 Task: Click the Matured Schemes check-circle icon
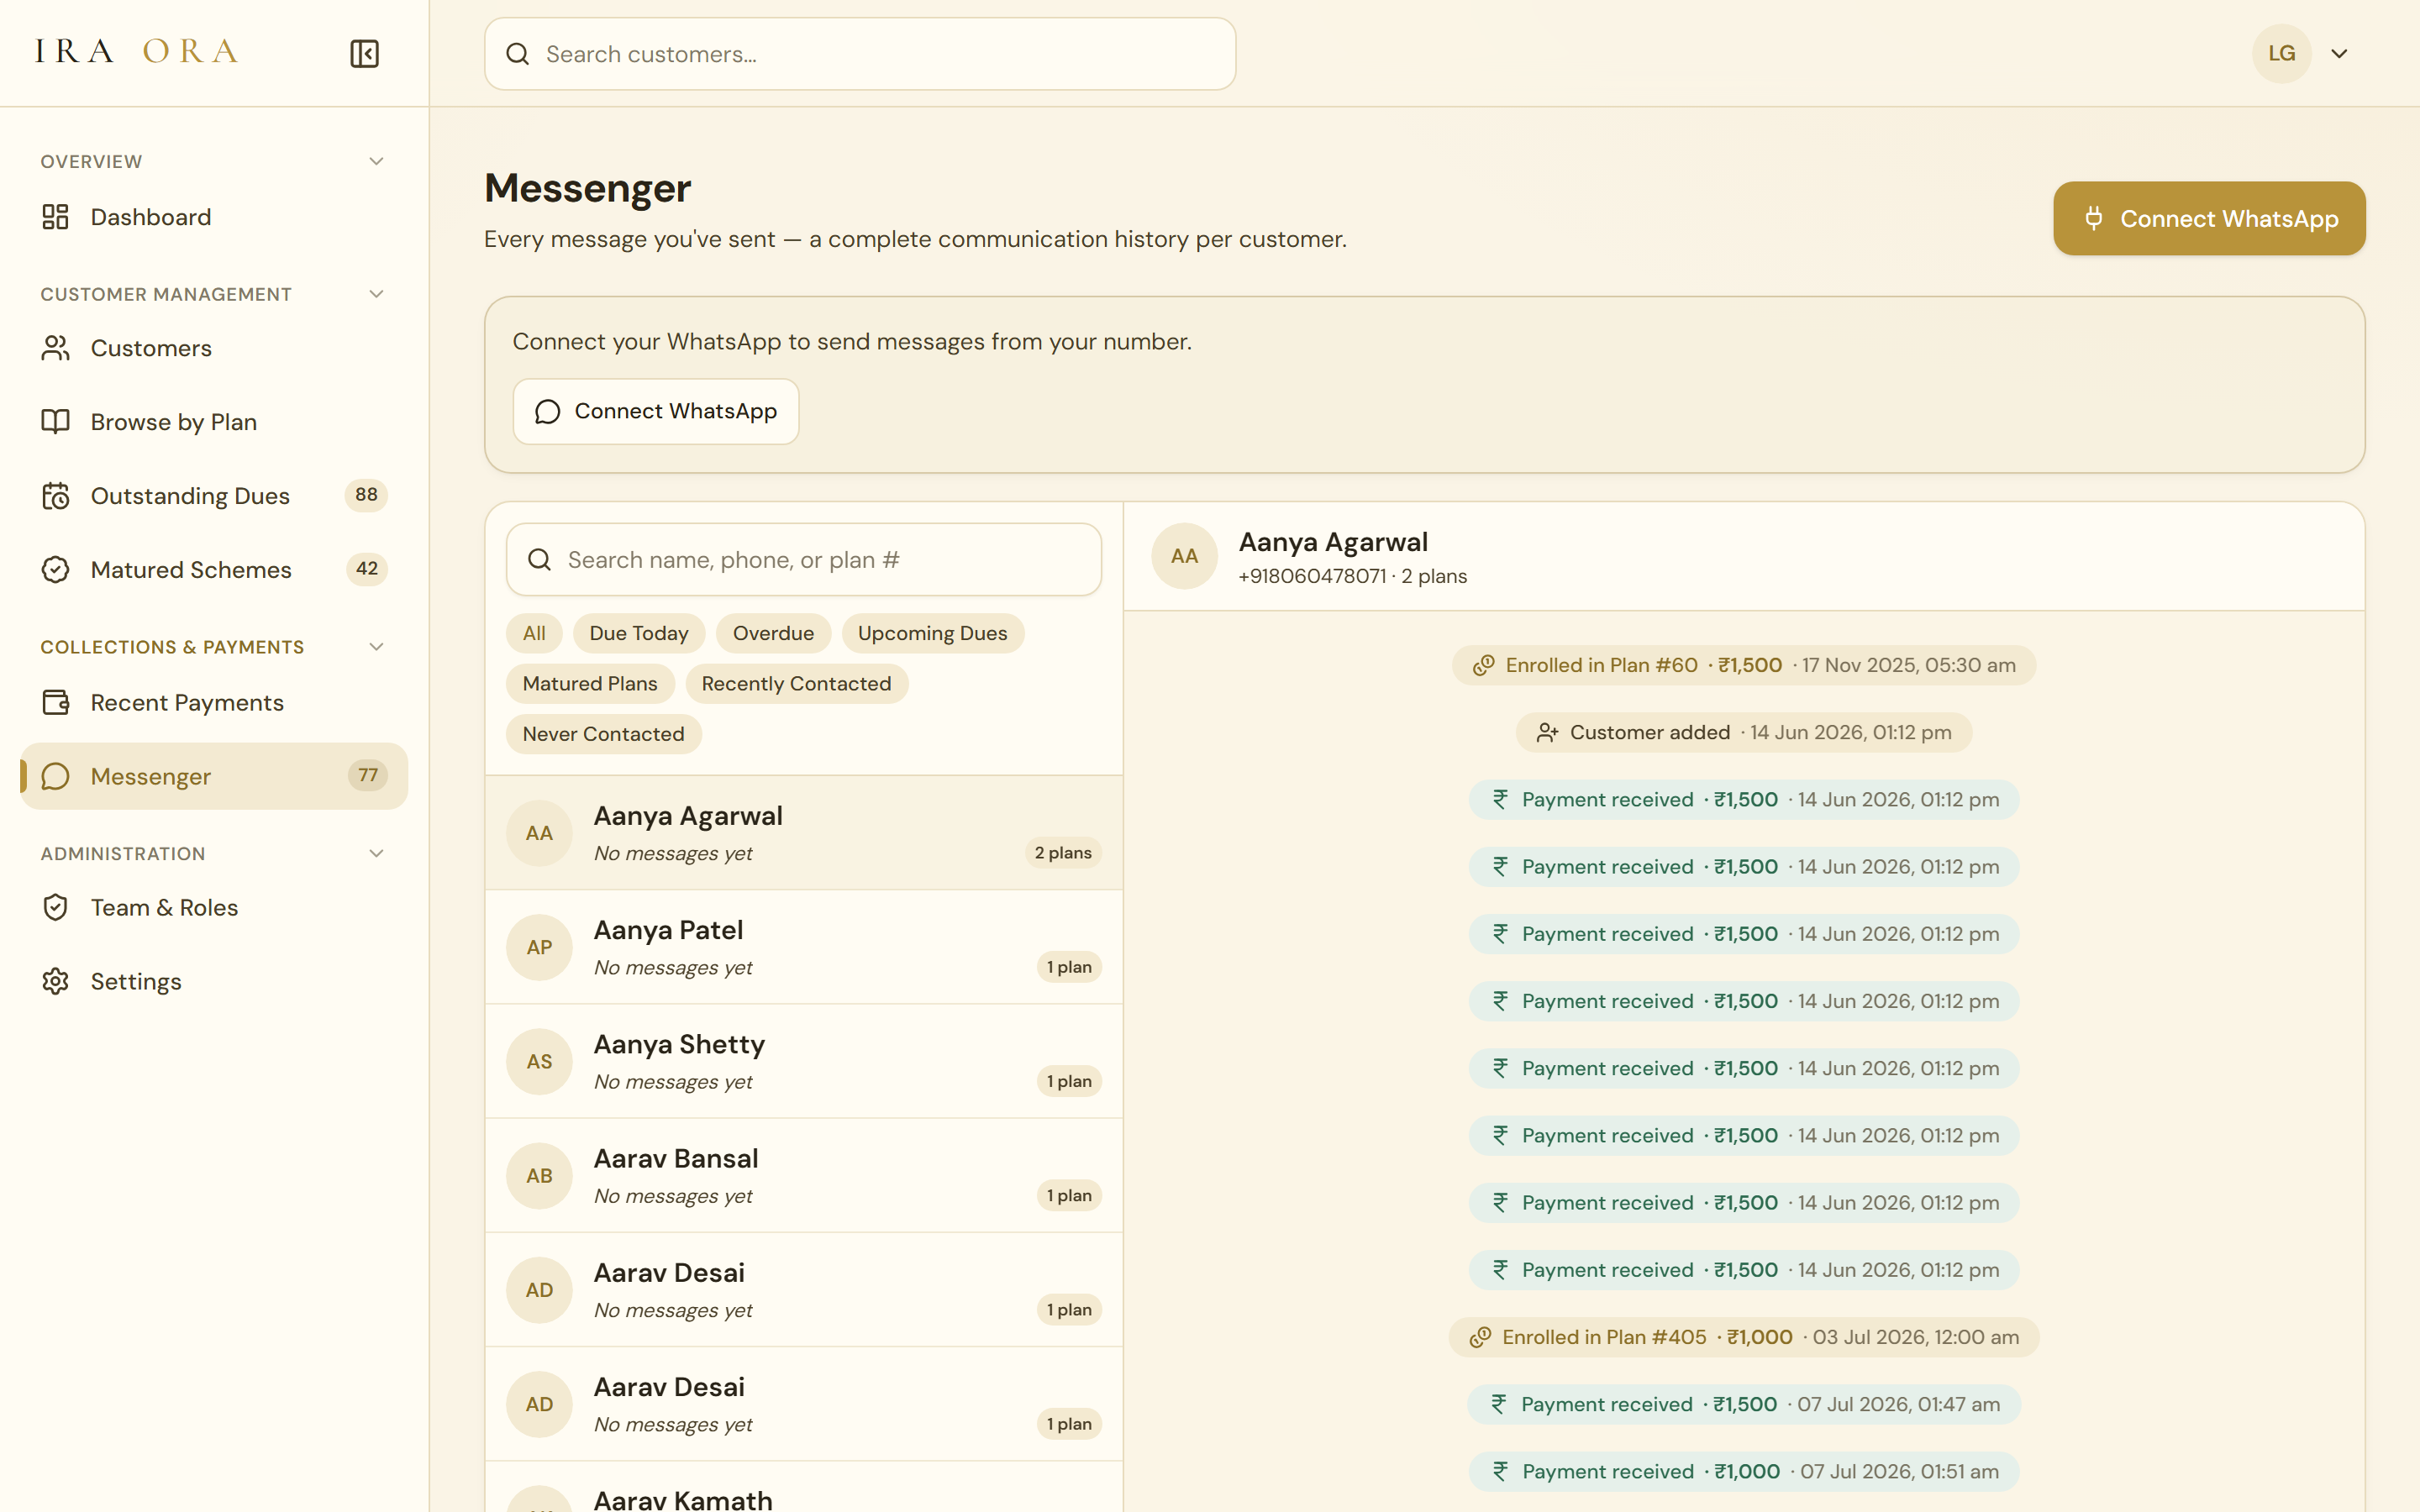point(55,570)
